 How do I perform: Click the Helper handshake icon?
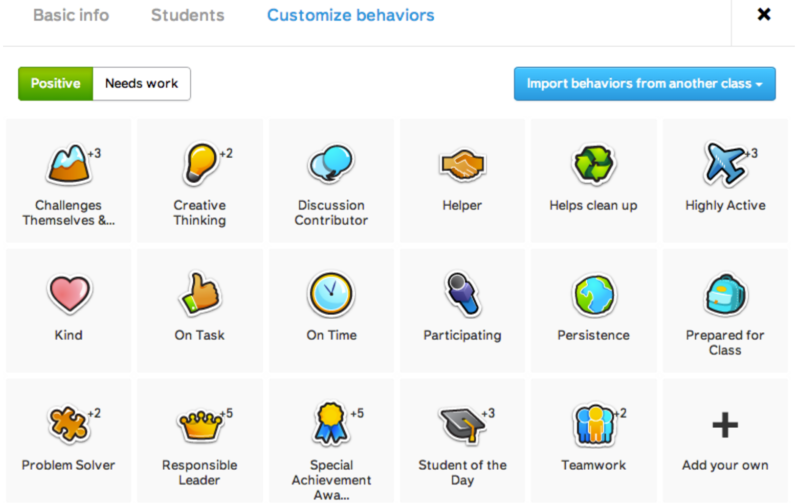[x=461, y=165]
